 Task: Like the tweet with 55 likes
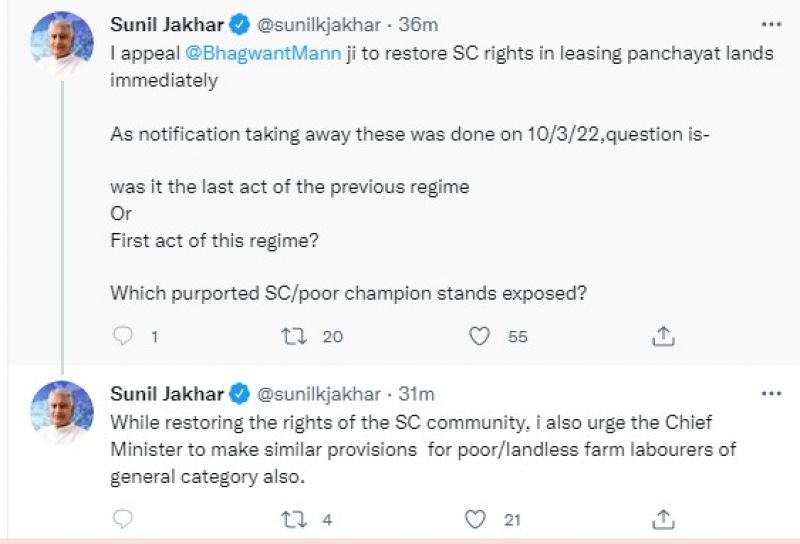pos(480,337)
